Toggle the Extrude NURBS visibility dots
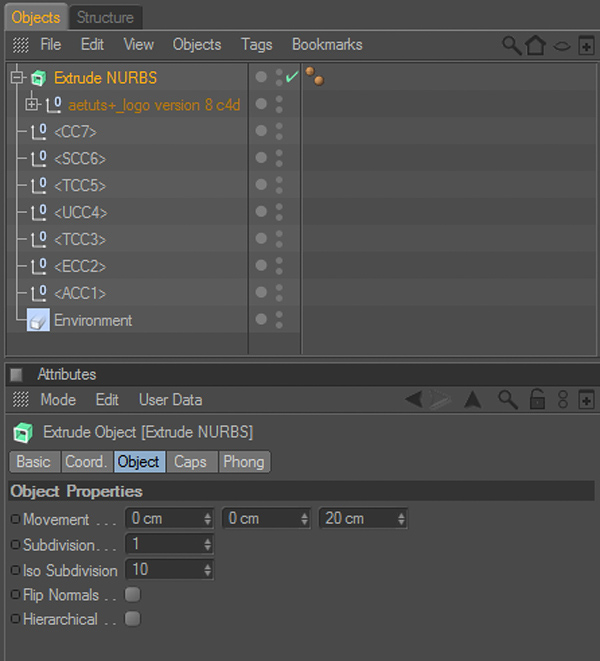 tap(279, 78)
